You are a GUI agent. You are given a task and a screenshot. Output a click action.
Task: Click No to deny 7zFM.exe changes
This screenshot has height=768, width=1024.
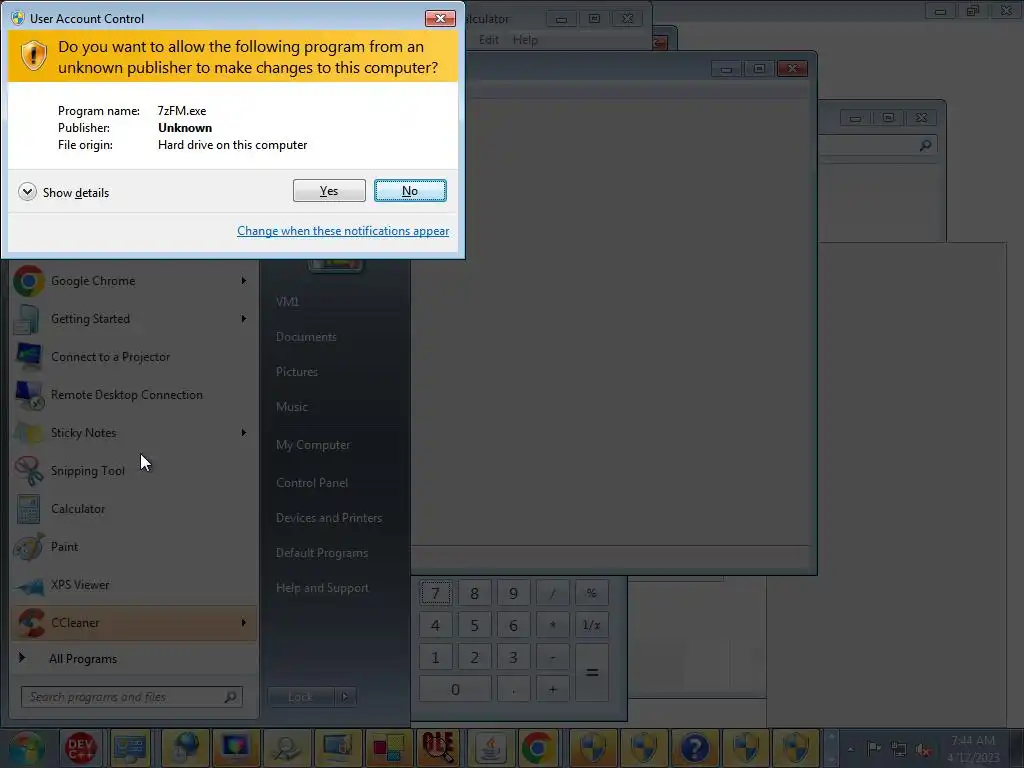pyautogui.click(x=410, y=191)
